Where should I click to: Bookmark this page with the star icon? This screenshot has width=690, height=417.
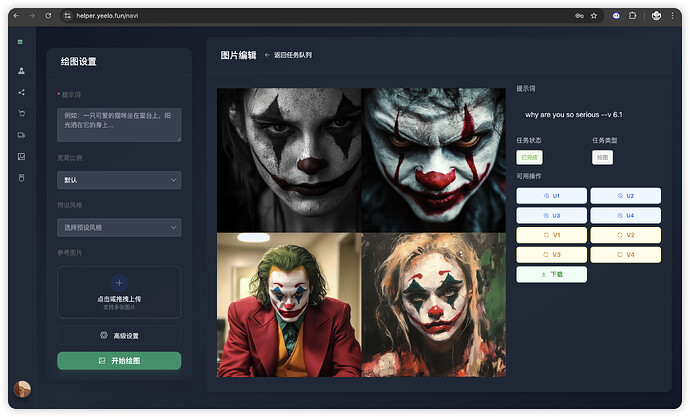pos(594,16)
